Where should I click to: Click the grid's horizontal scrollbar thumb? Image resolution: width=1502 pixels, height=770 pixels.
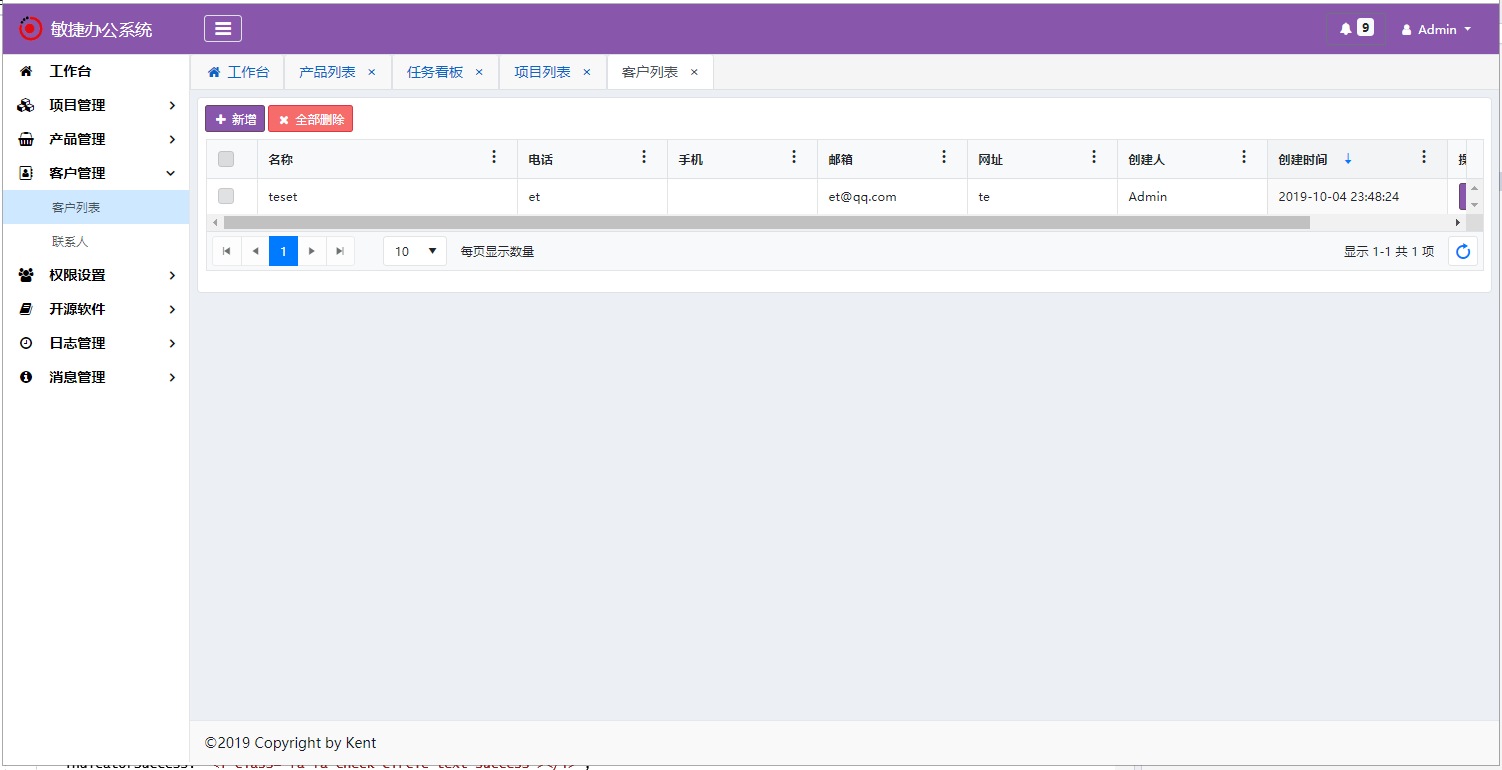click(766, 222)
